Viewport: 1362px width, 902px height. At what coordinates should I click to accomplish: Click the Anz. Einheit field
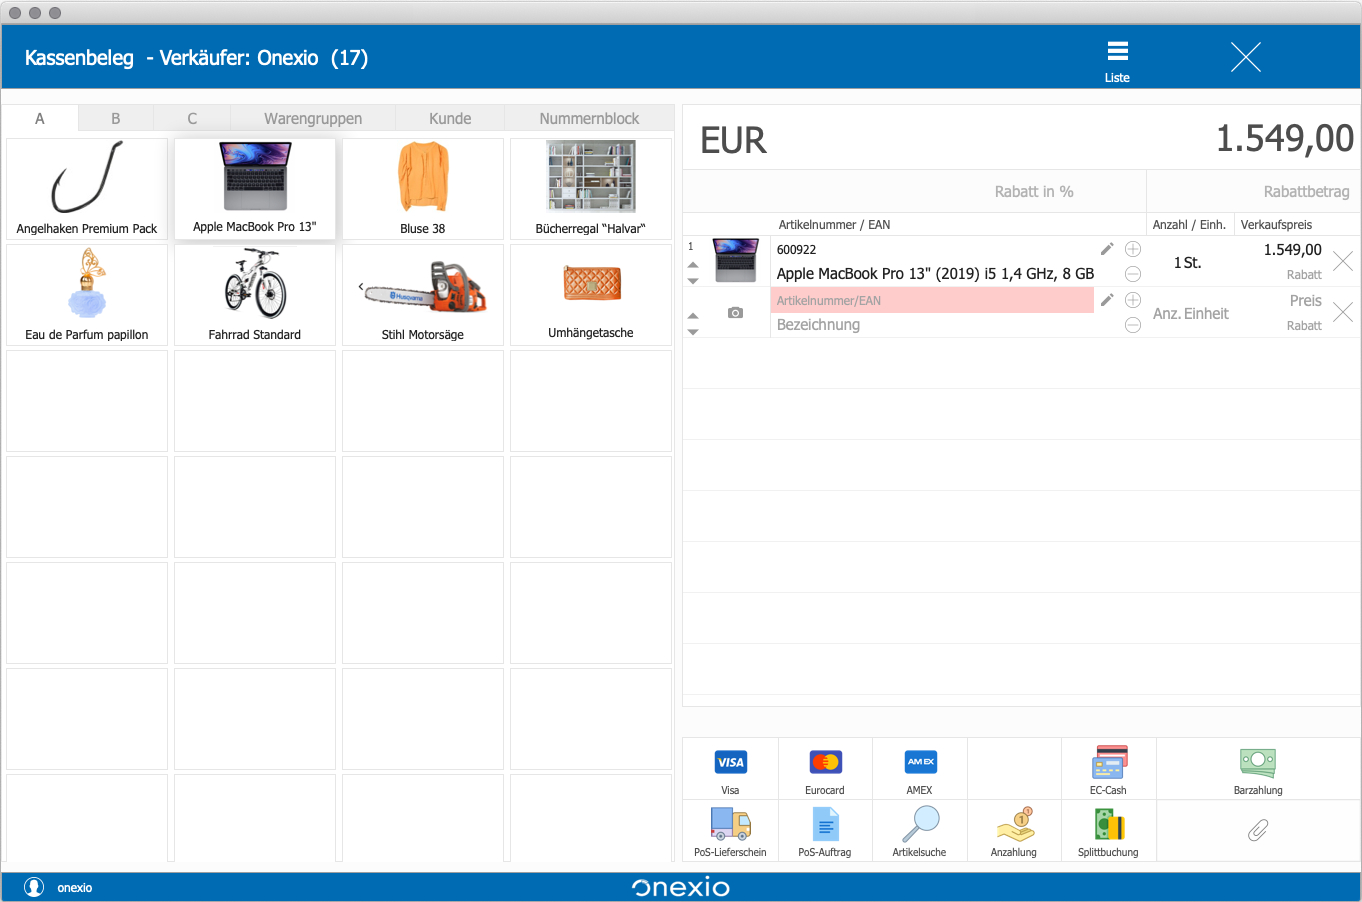pyautogui.click(x=1191, y=313)
